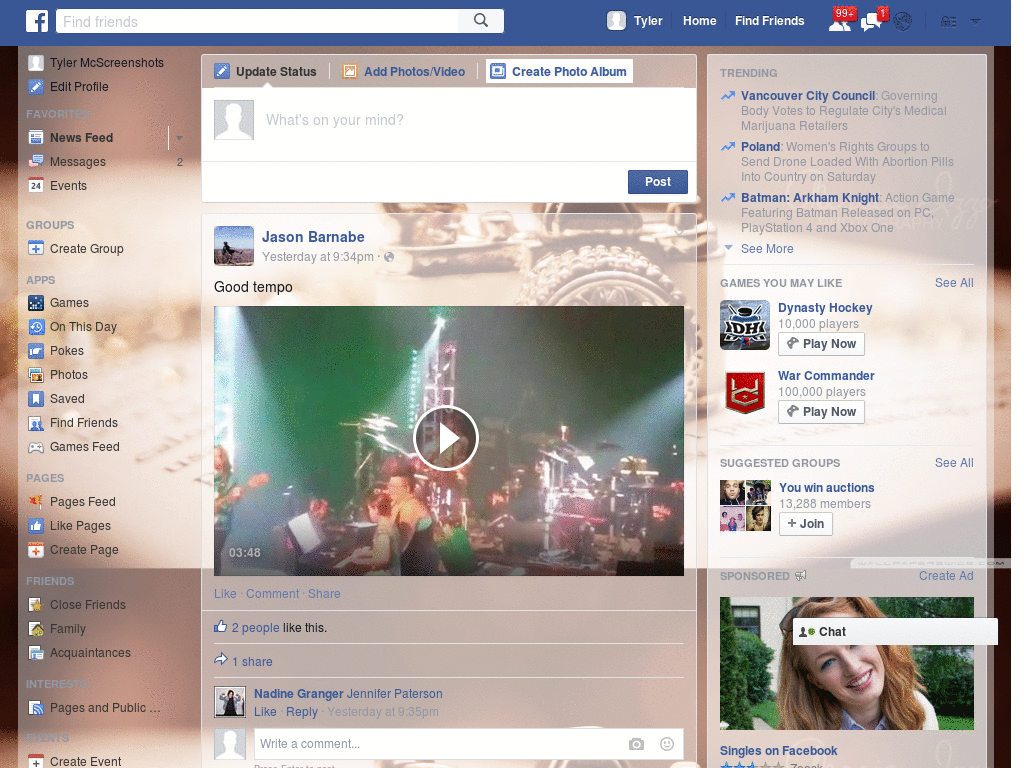The width and height of the screenshot is (1024, 768).
Task: Go to Home in the top bar
Action: pyautogui.click(x=699, y=21)
